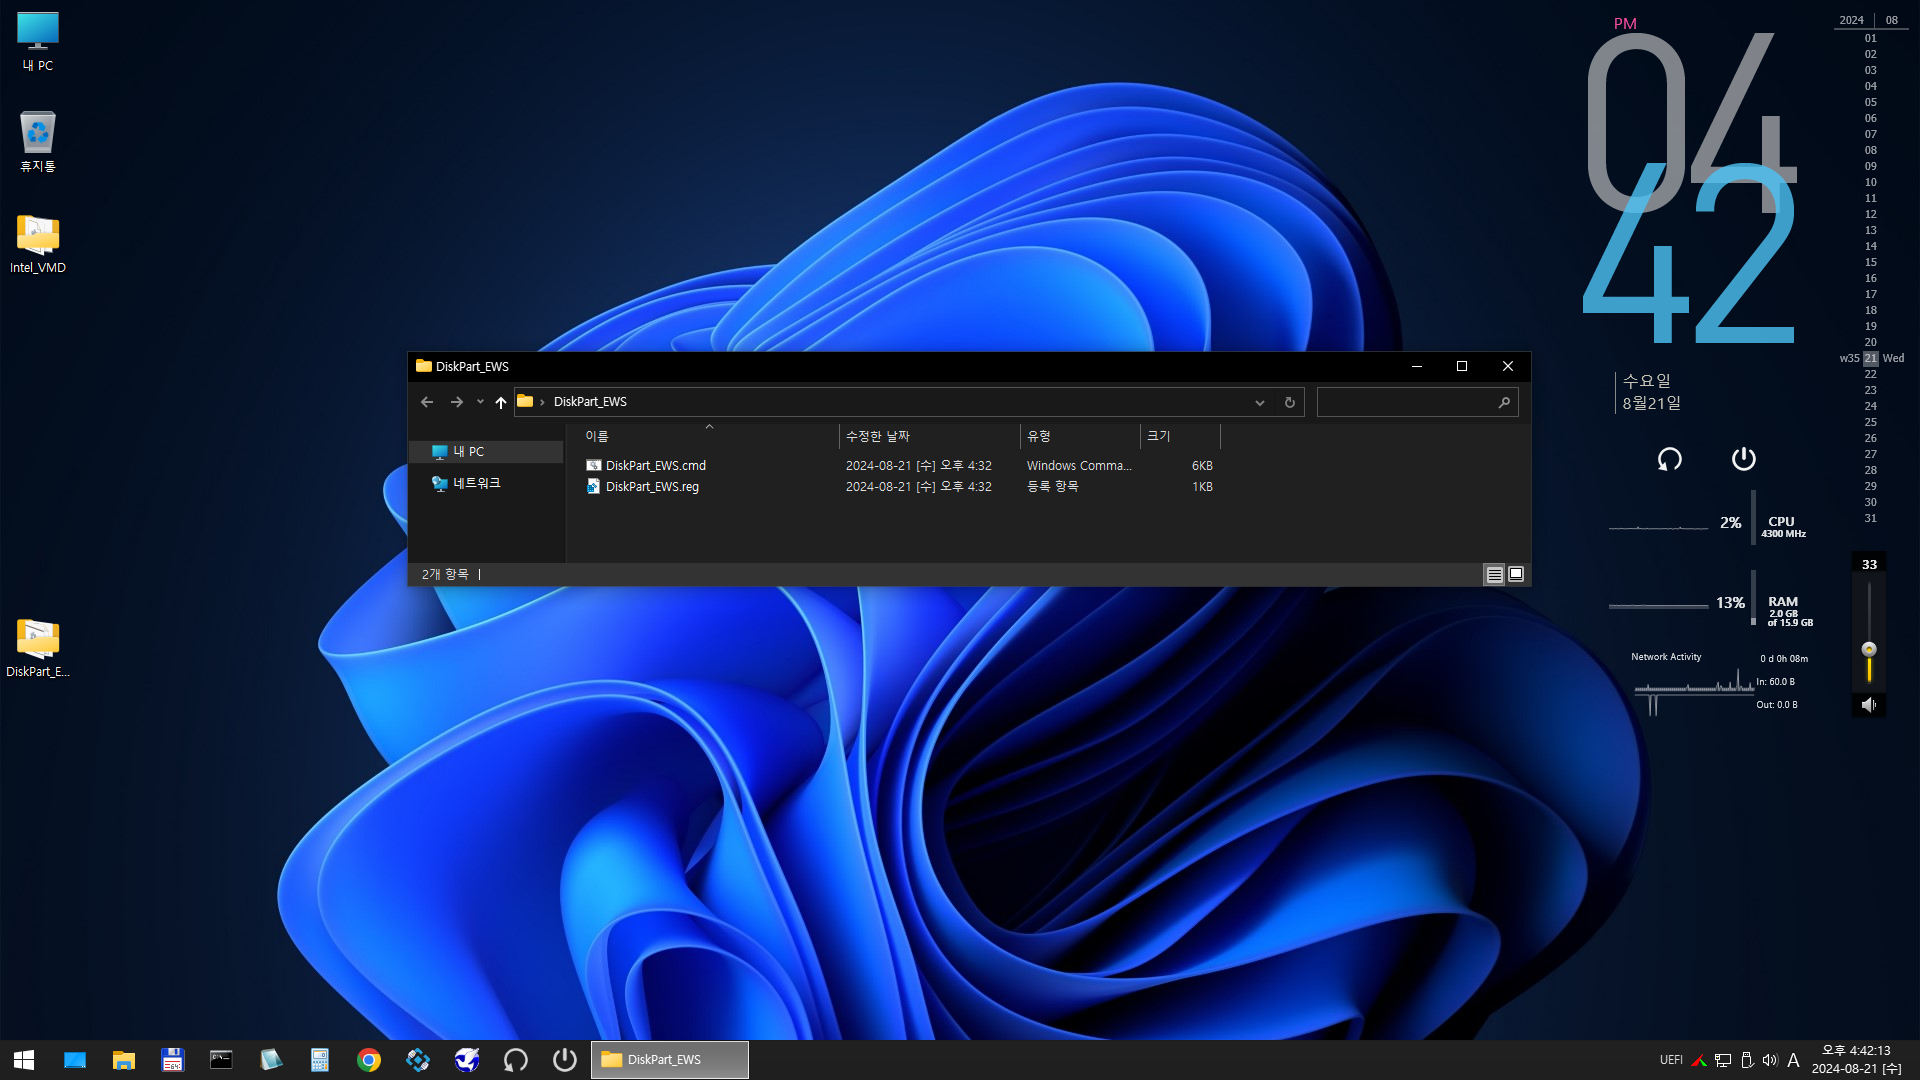Click the blue desktop icon on the taskbar
The height and width of the screenshot is (1080, 1920).
pos(75,1060)
